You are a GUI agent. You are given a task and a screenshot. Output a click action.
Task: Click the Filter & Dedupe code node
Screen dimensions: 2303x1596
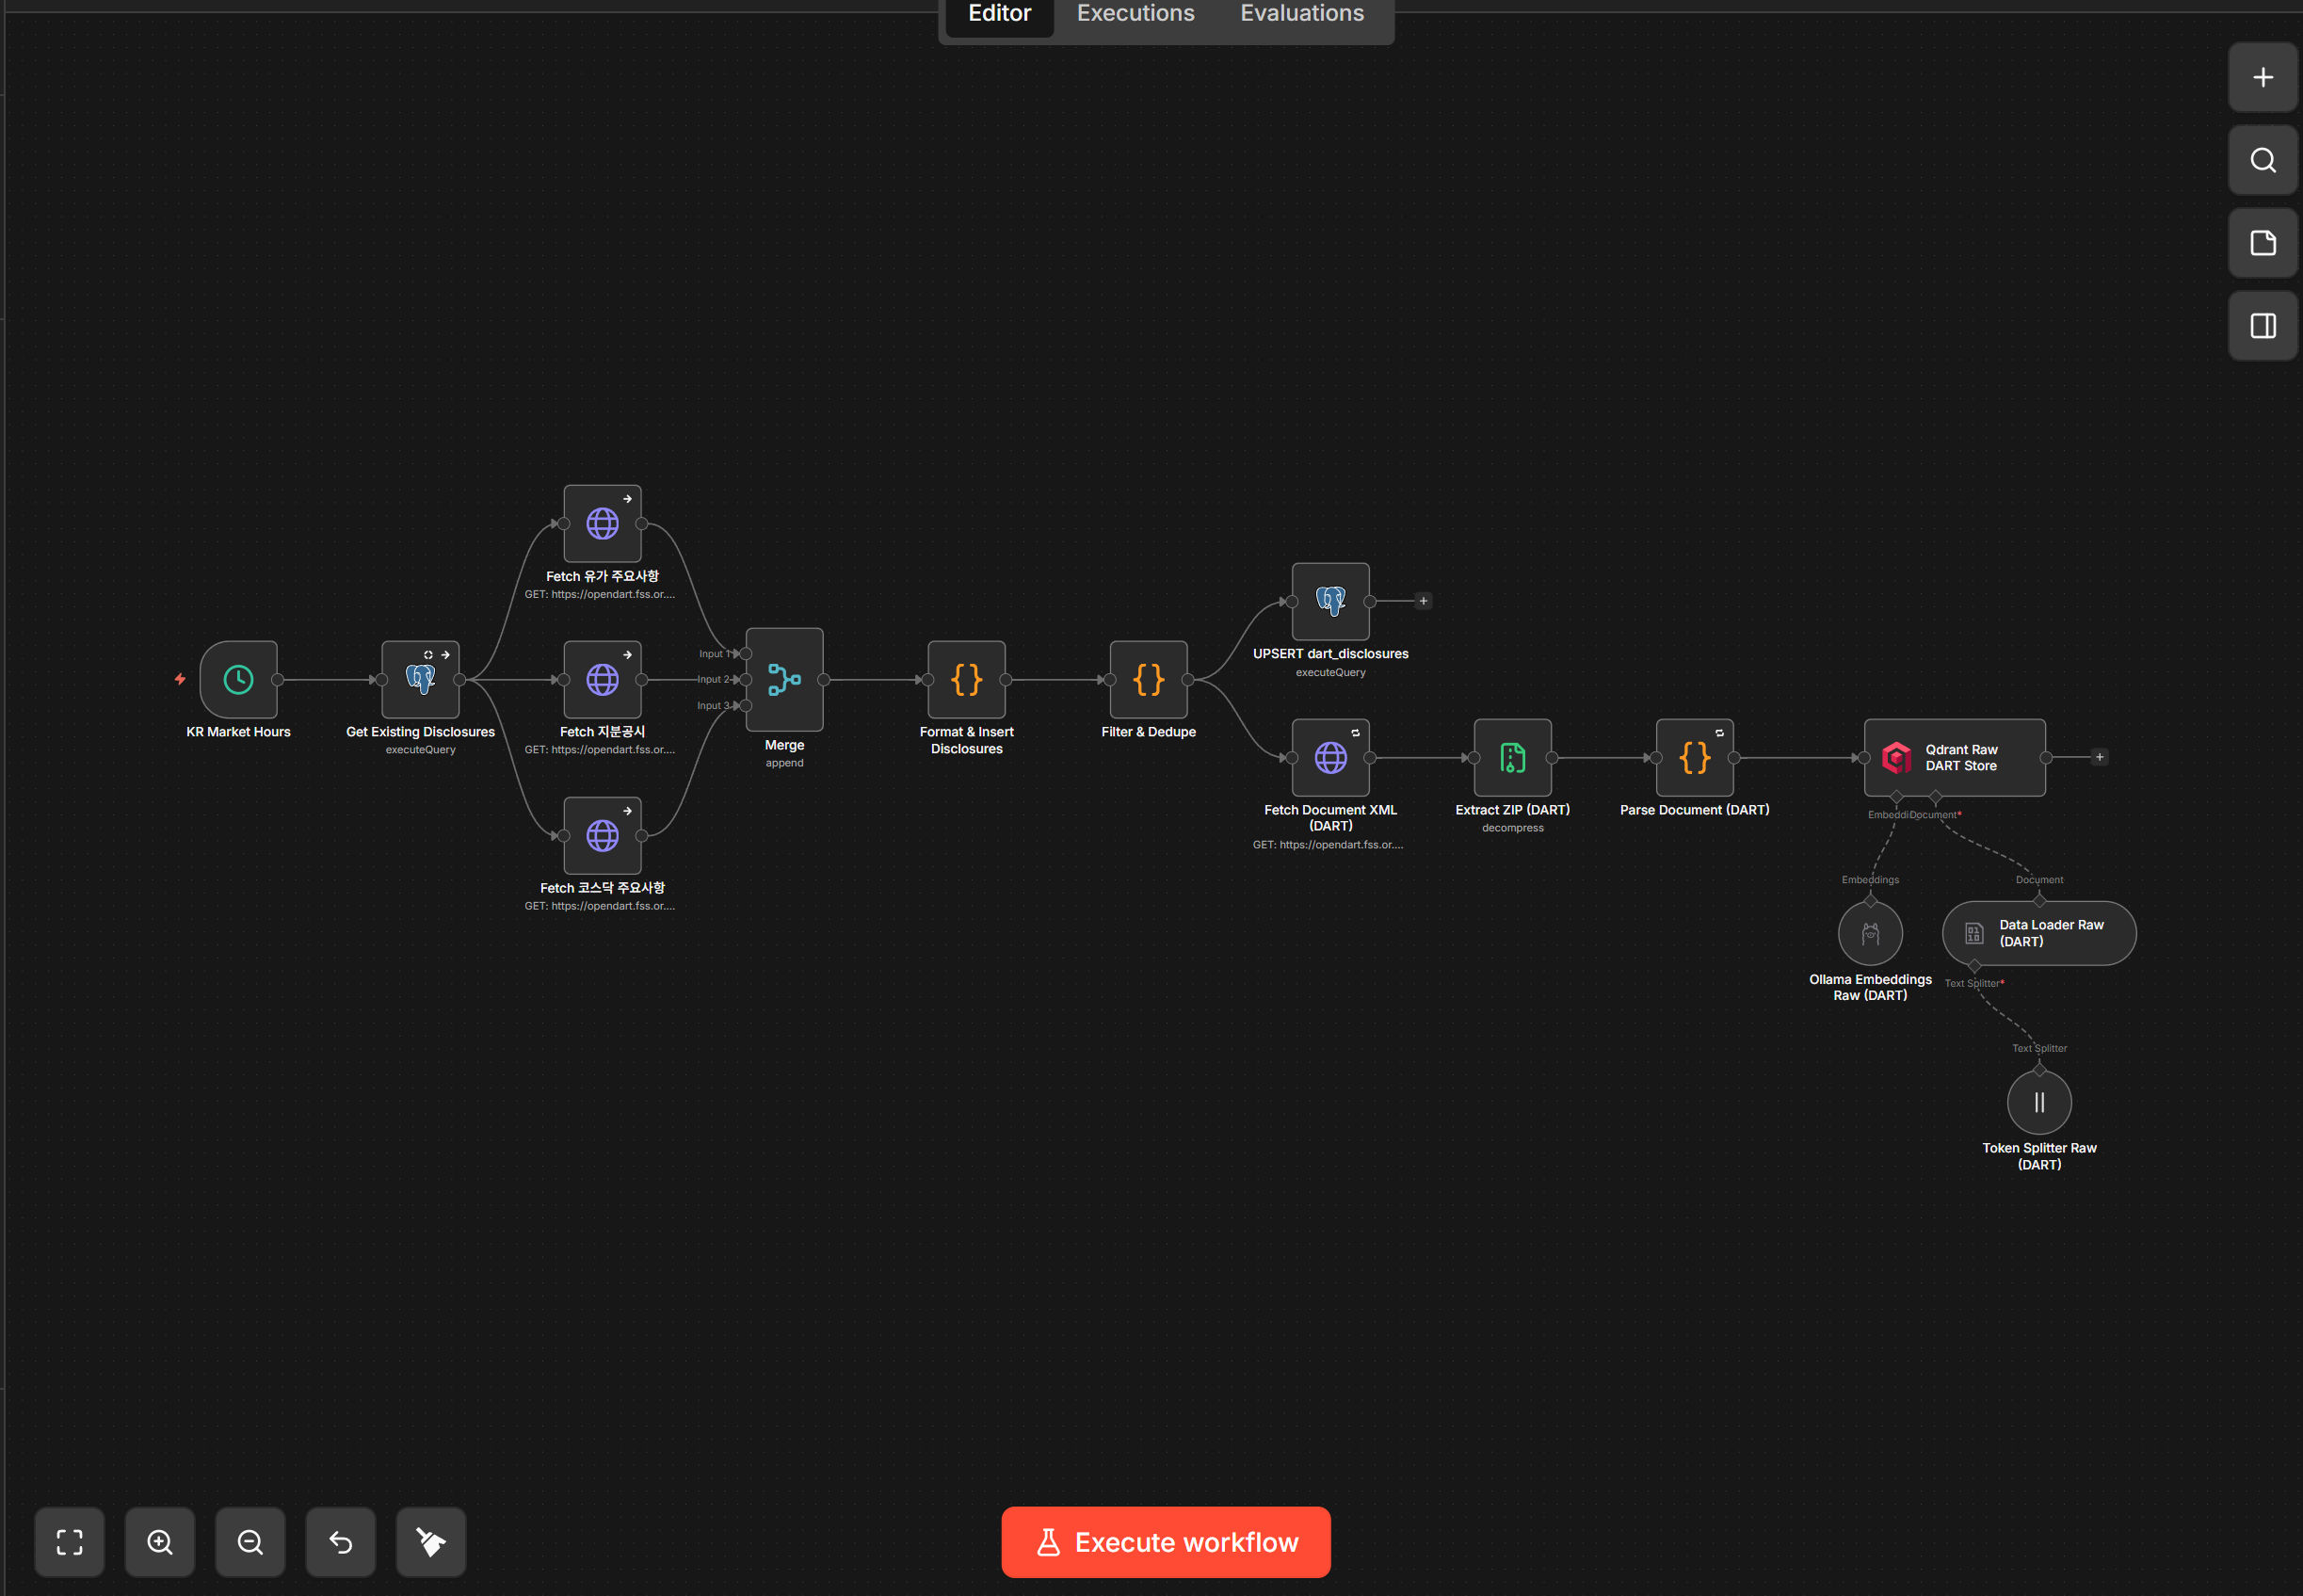(1148, 680)
